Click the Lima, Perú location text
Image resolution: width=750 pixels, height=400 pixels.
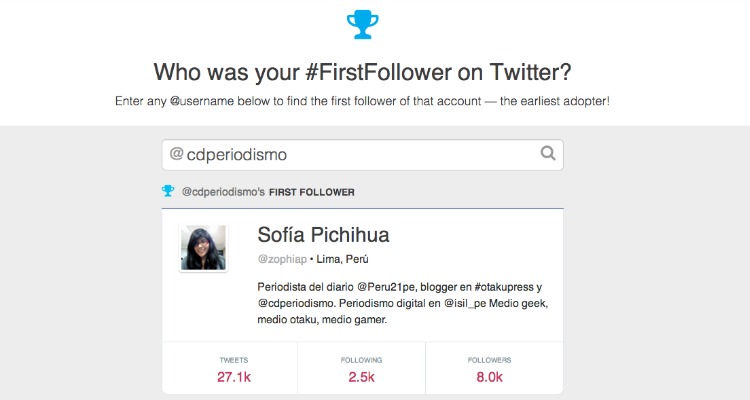pyautogui.click(x=342, y=259)
